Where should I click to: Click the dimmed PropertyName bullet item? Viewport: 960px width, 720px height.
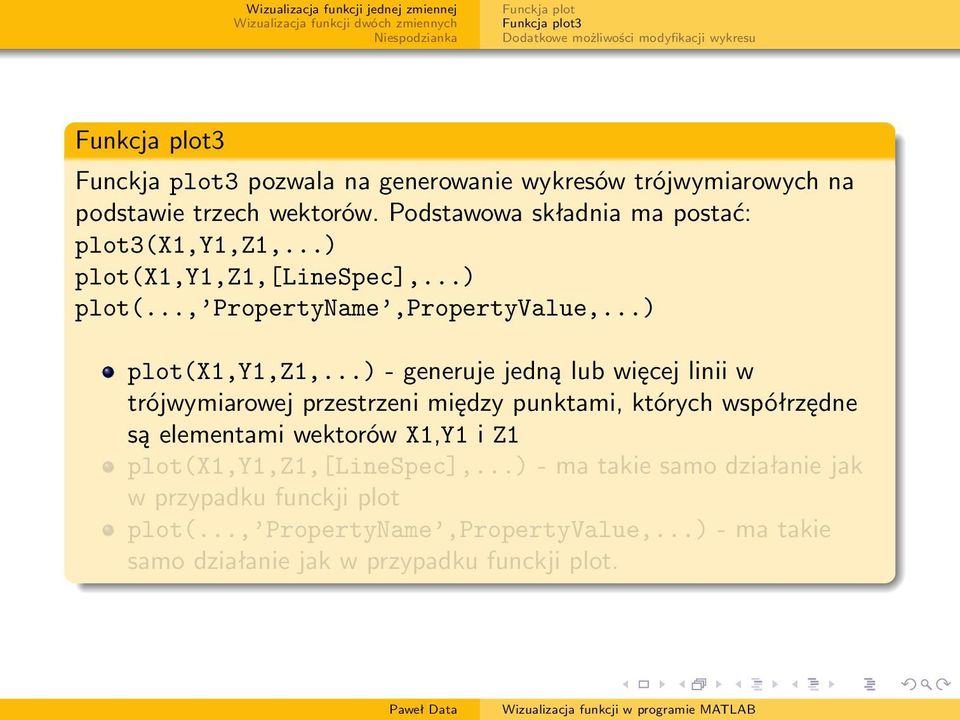479,545
